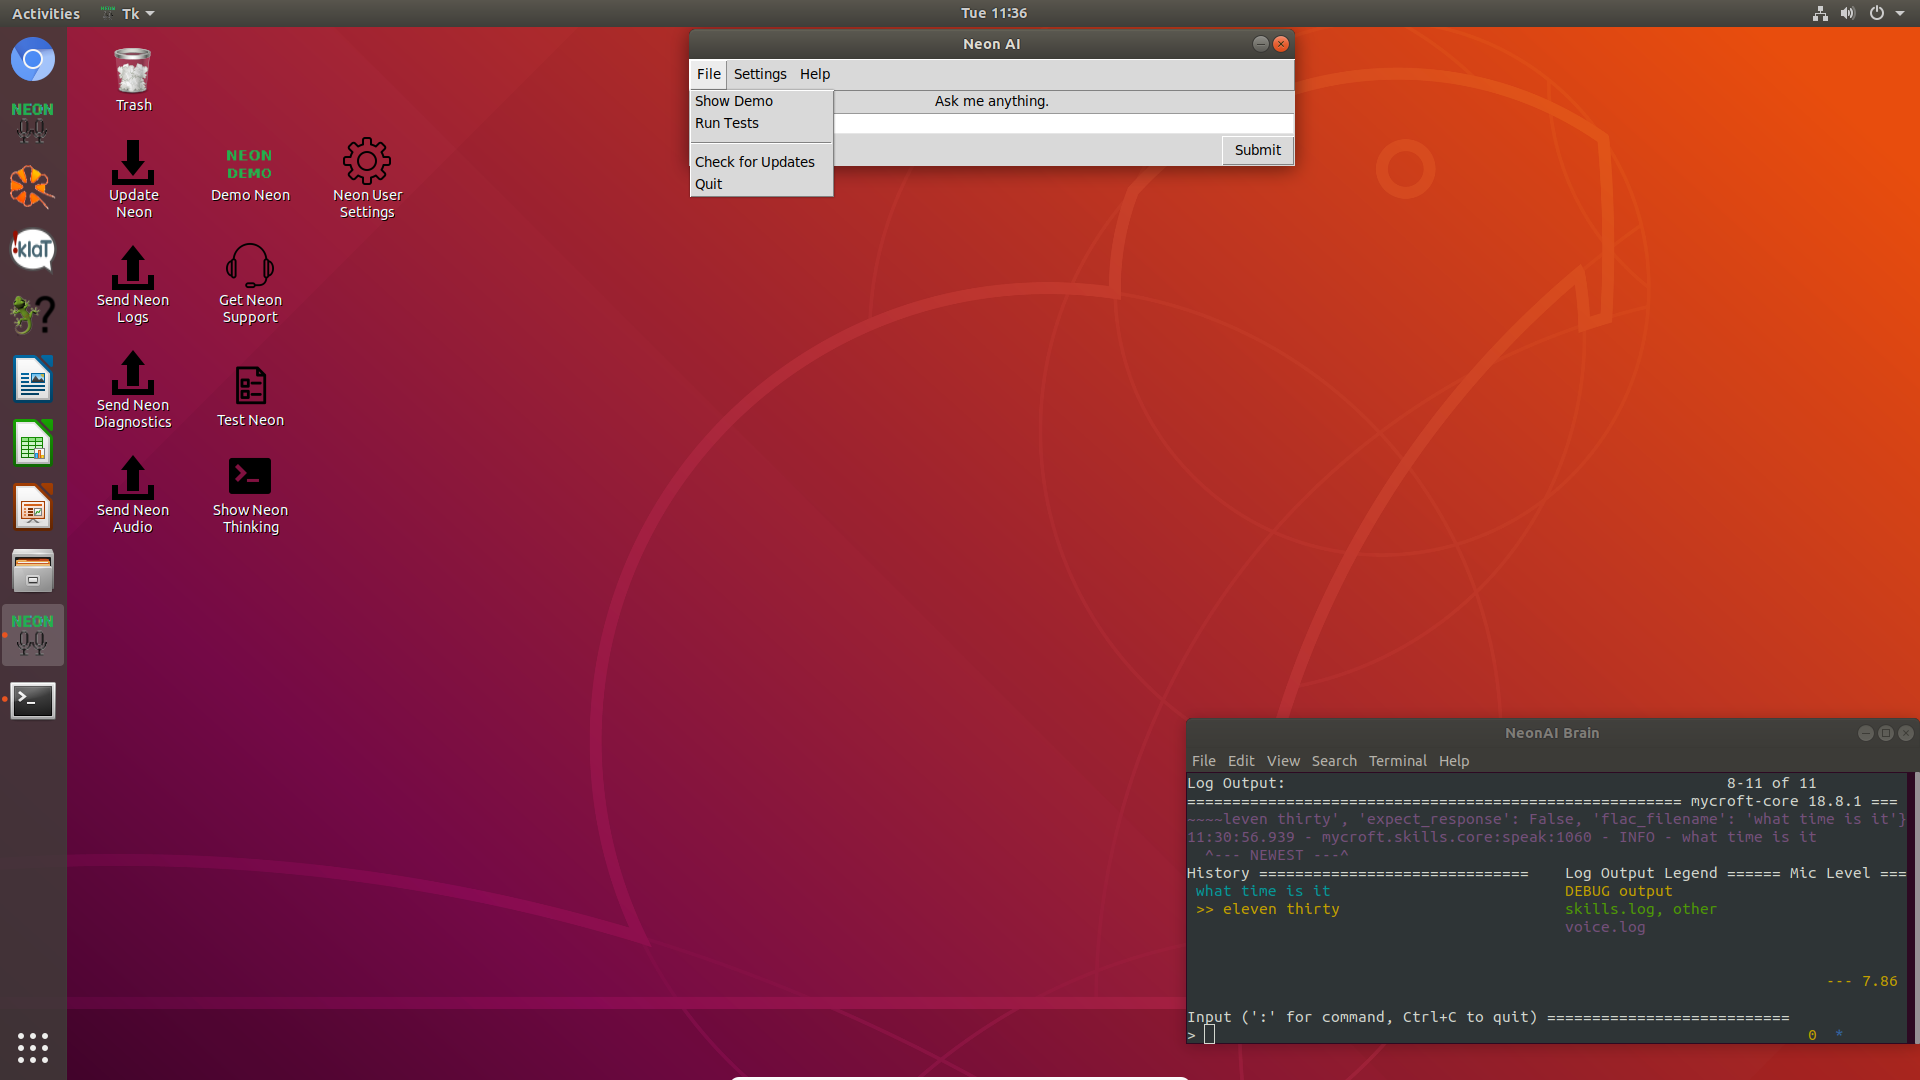Open Chromium browser in the dock
1920x1080 pixels.
(x=33, y=60)
